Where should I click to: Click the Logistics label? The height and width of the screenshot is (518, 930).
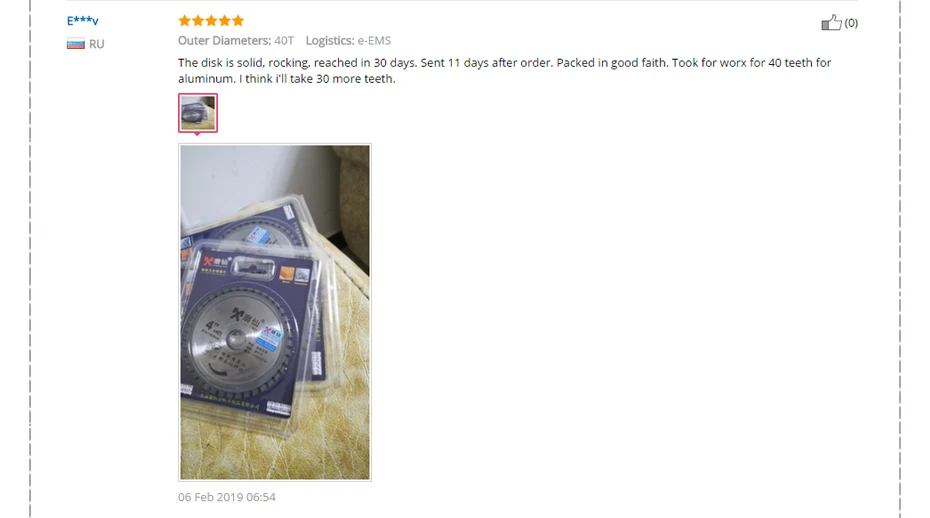pyautogui.click(x=330, y=40)
